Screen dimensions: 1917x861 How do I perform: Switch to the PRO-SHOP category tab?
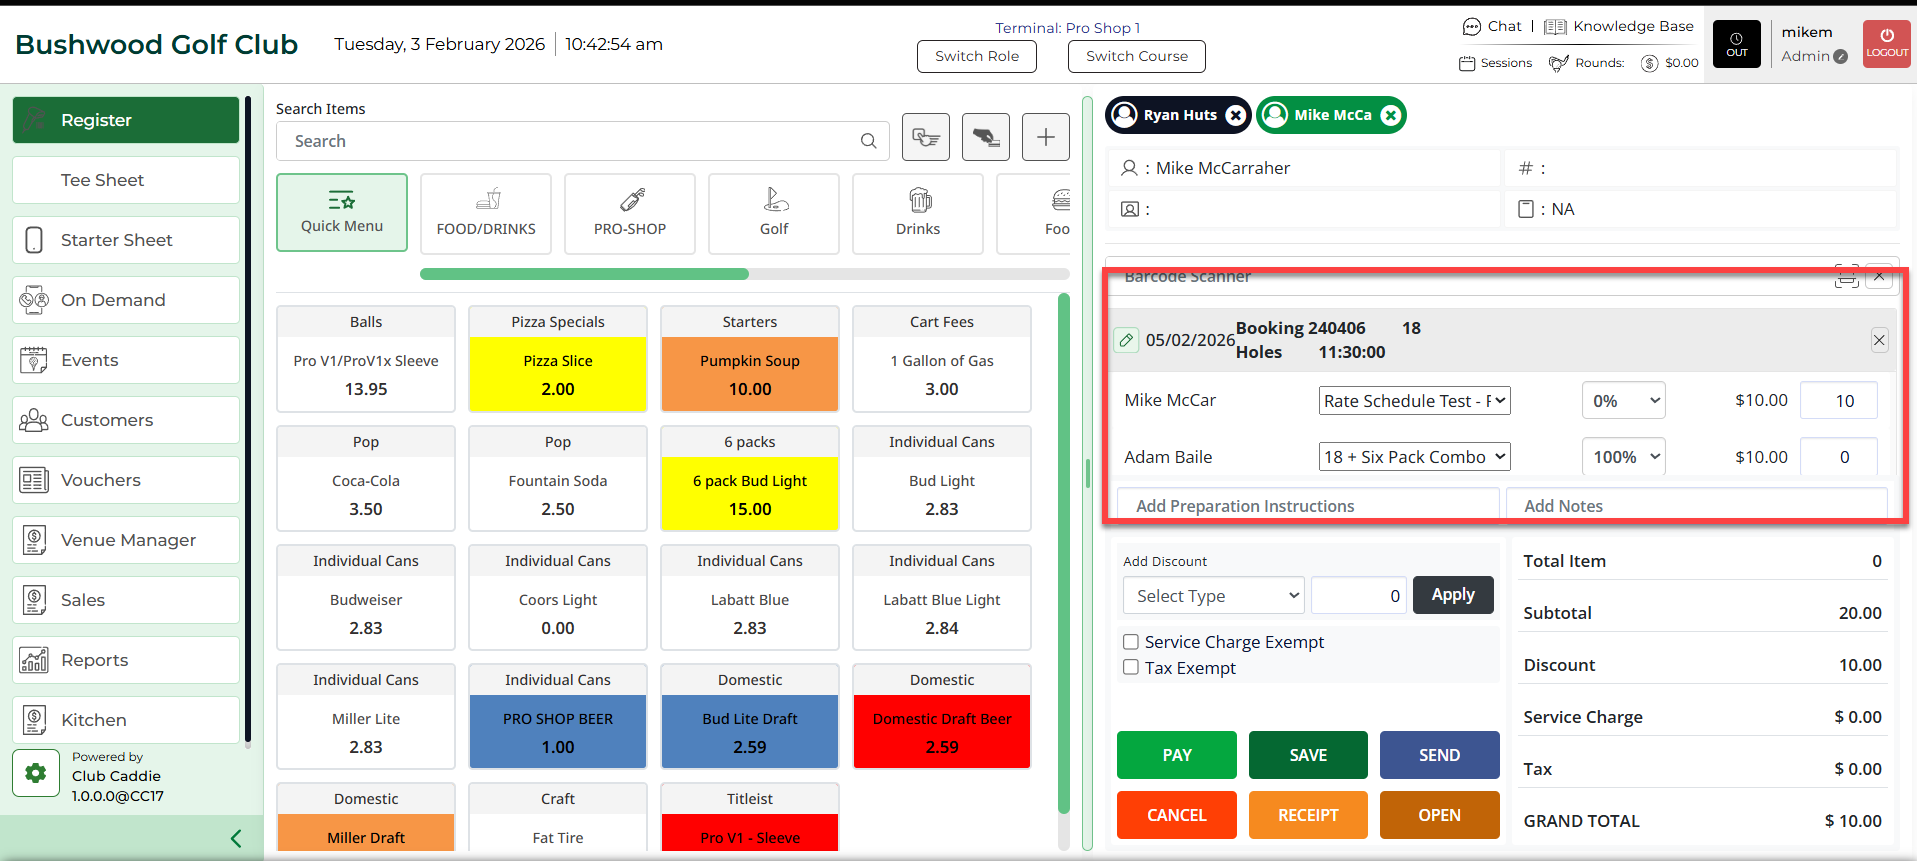(x=630, y=213)
